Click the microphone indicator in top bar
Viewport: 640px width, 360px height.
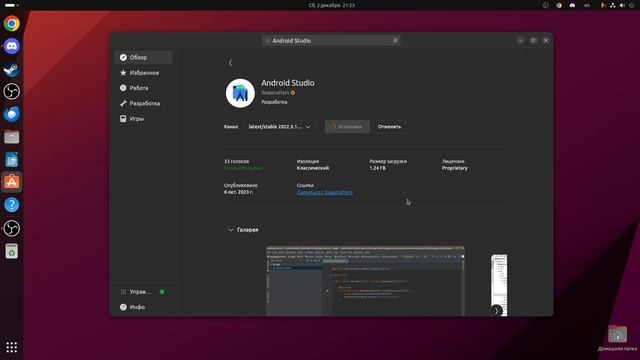[x=603, y=5]
